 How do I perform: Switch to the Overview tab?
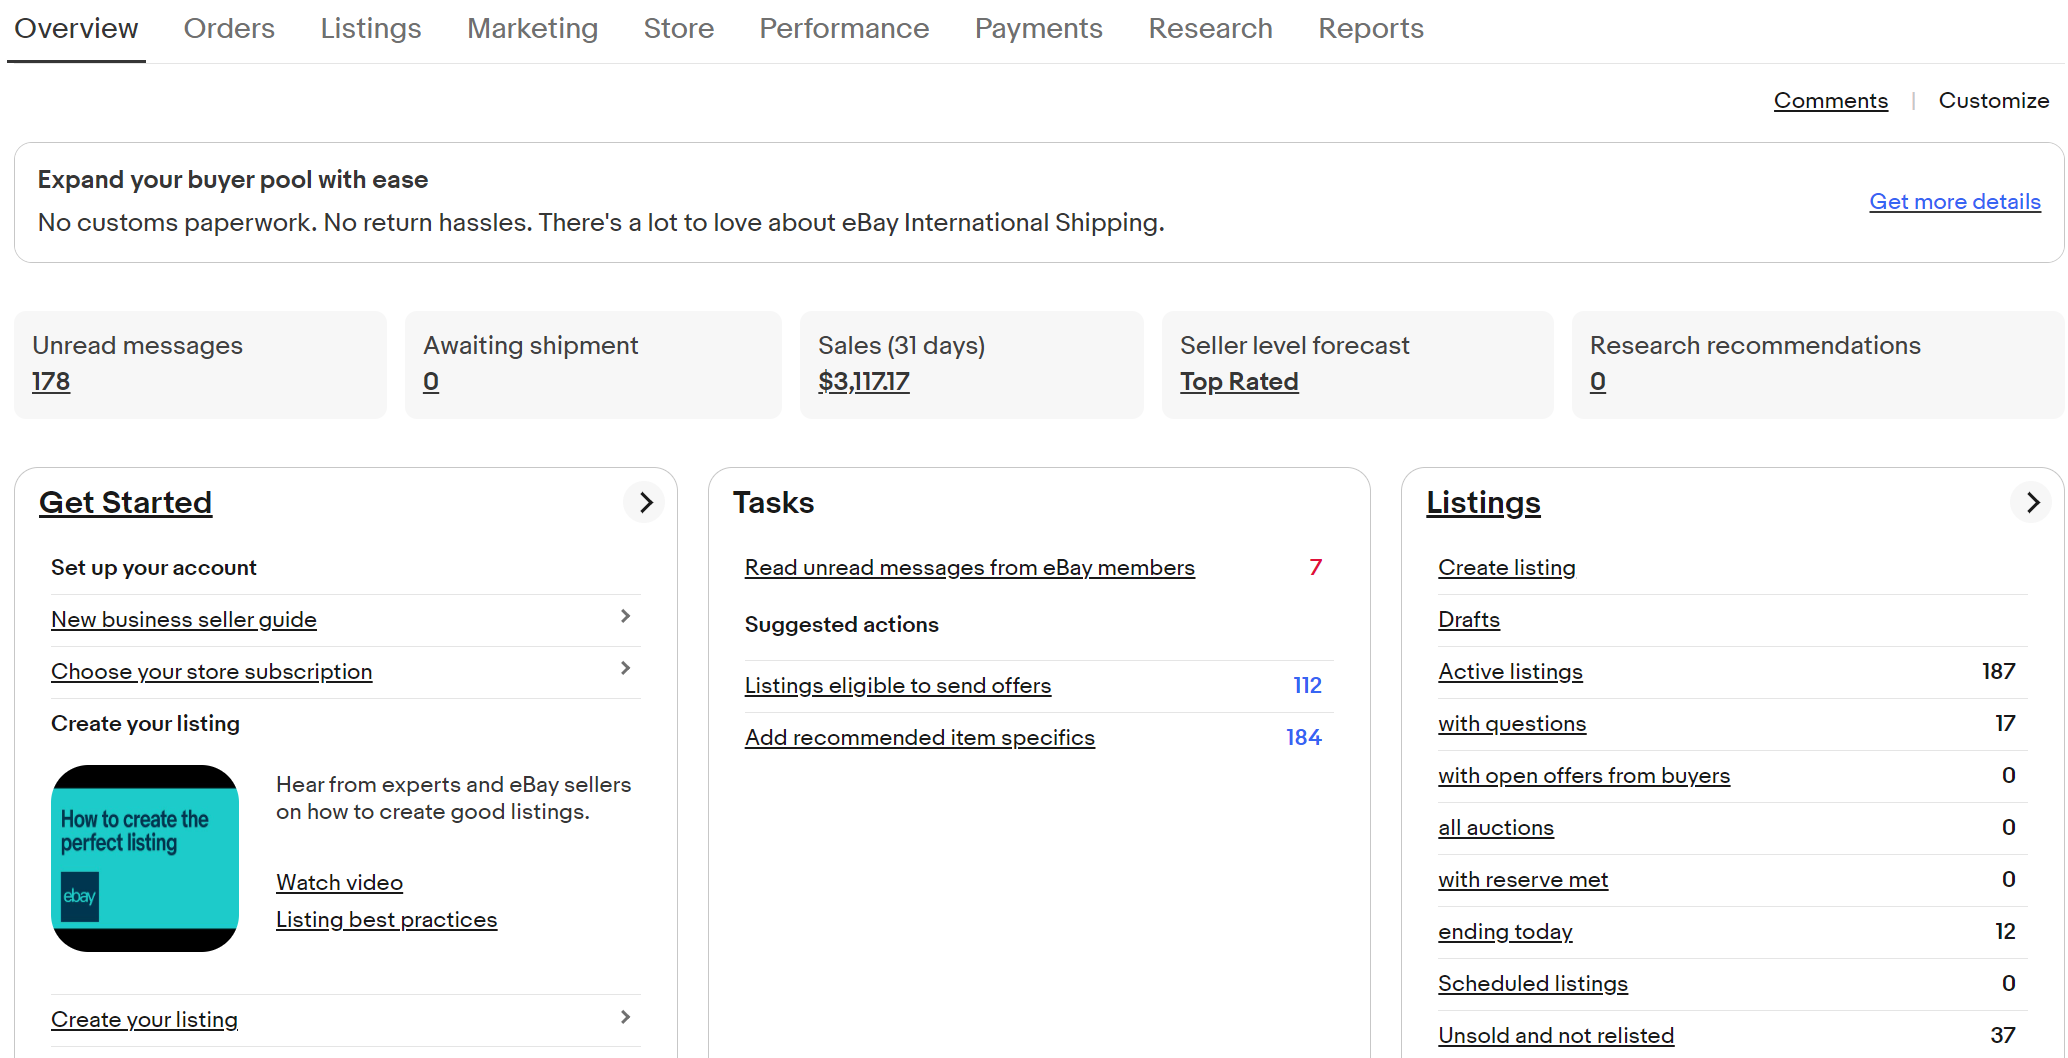[76, 29]
